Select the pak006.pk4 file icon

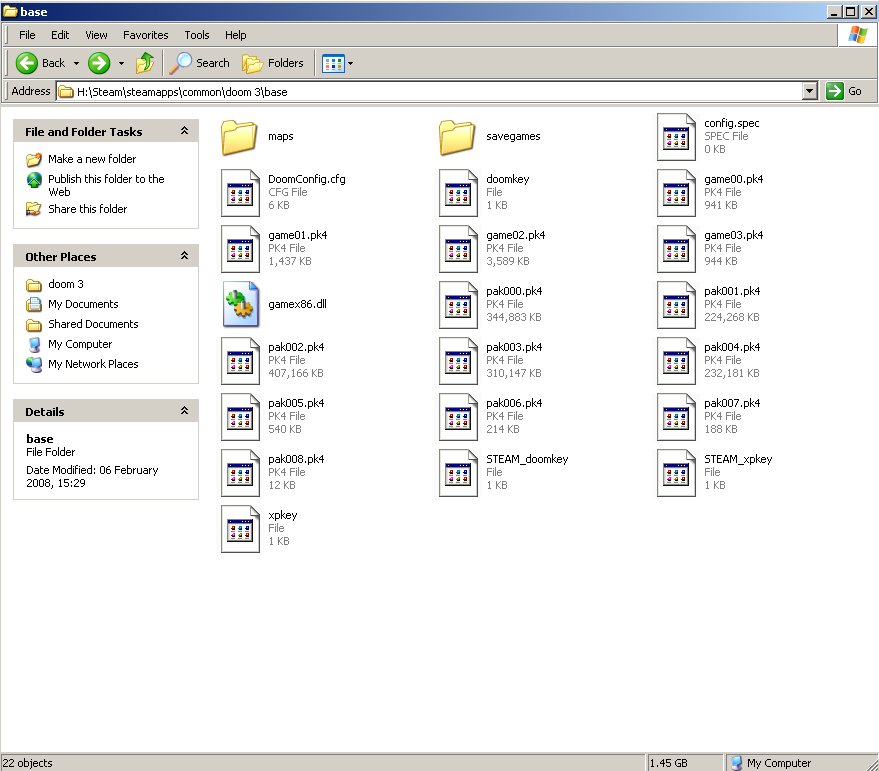pos(458,417)
